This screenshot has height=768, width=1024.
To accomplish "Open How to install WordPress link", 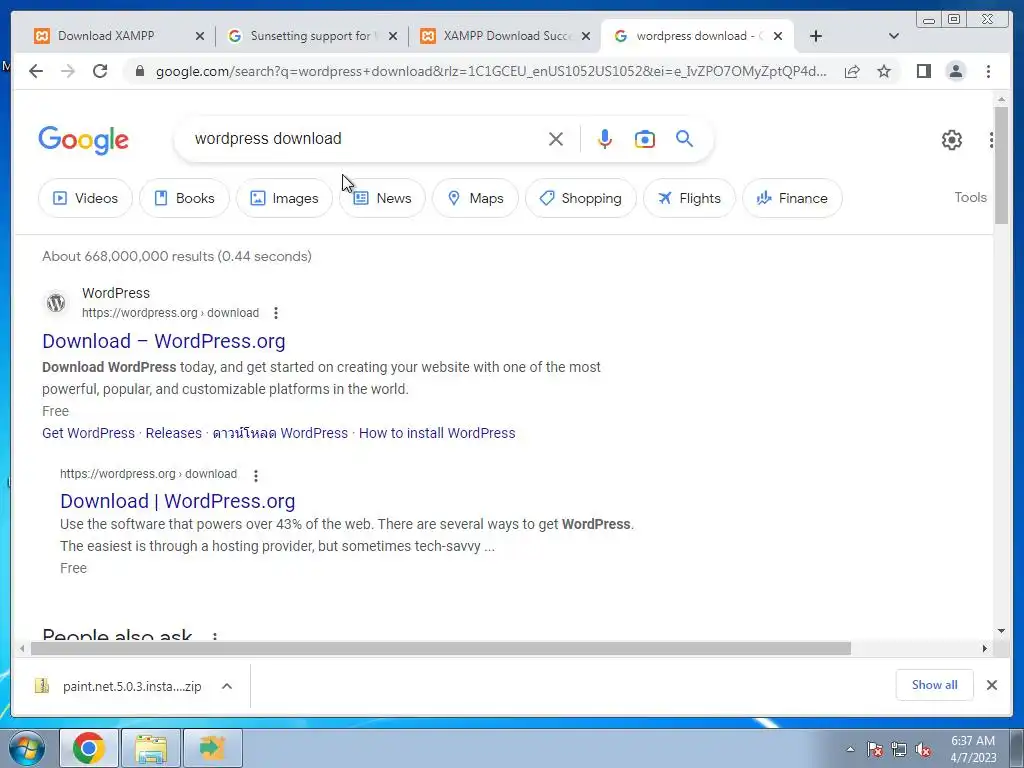I will click(437, 433).
